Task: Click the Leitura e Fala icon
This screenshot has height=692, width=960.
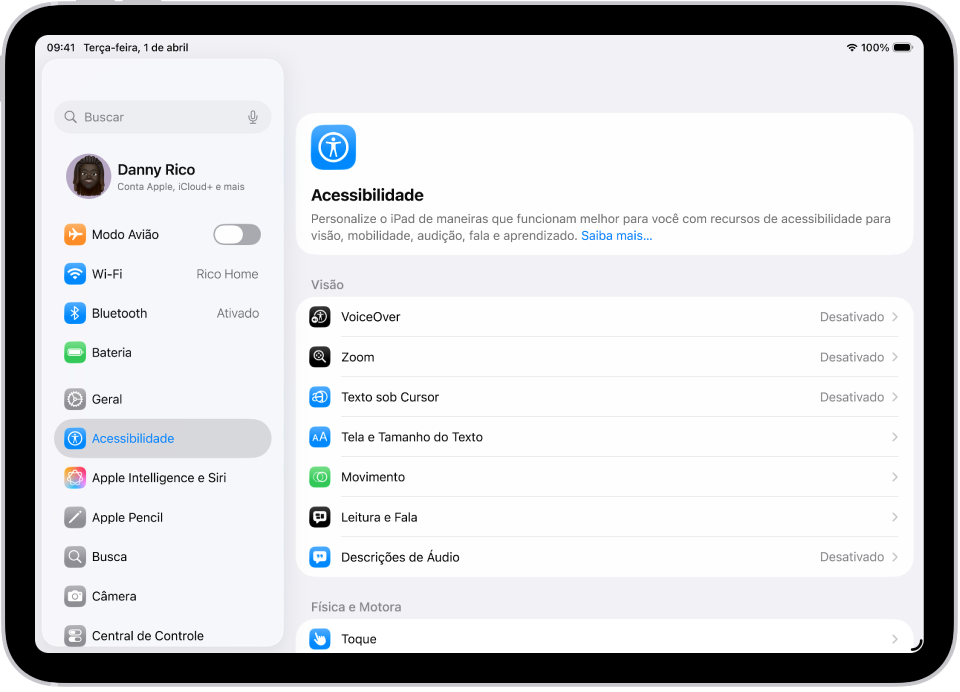Action: point(320,517)
